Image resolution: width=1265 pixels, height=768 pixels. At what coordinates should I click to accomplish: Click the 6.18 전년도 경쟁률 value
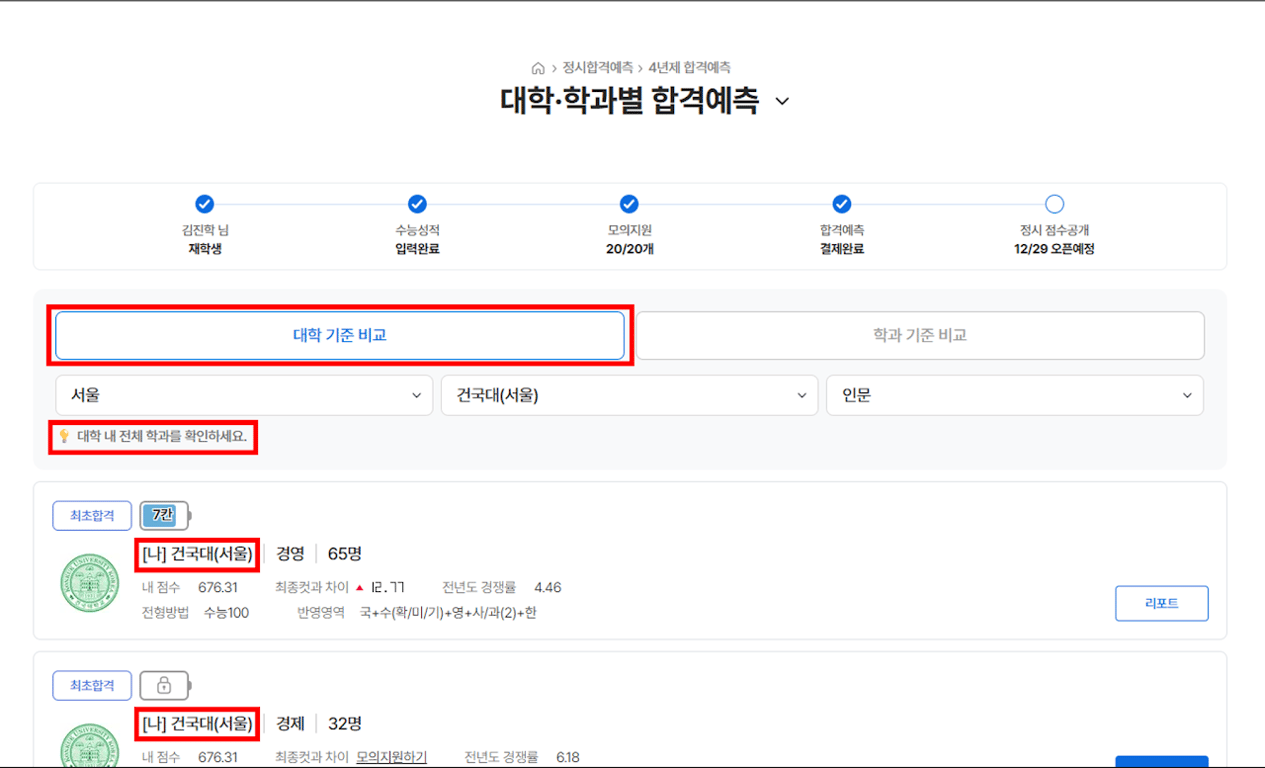coord(568,757)
